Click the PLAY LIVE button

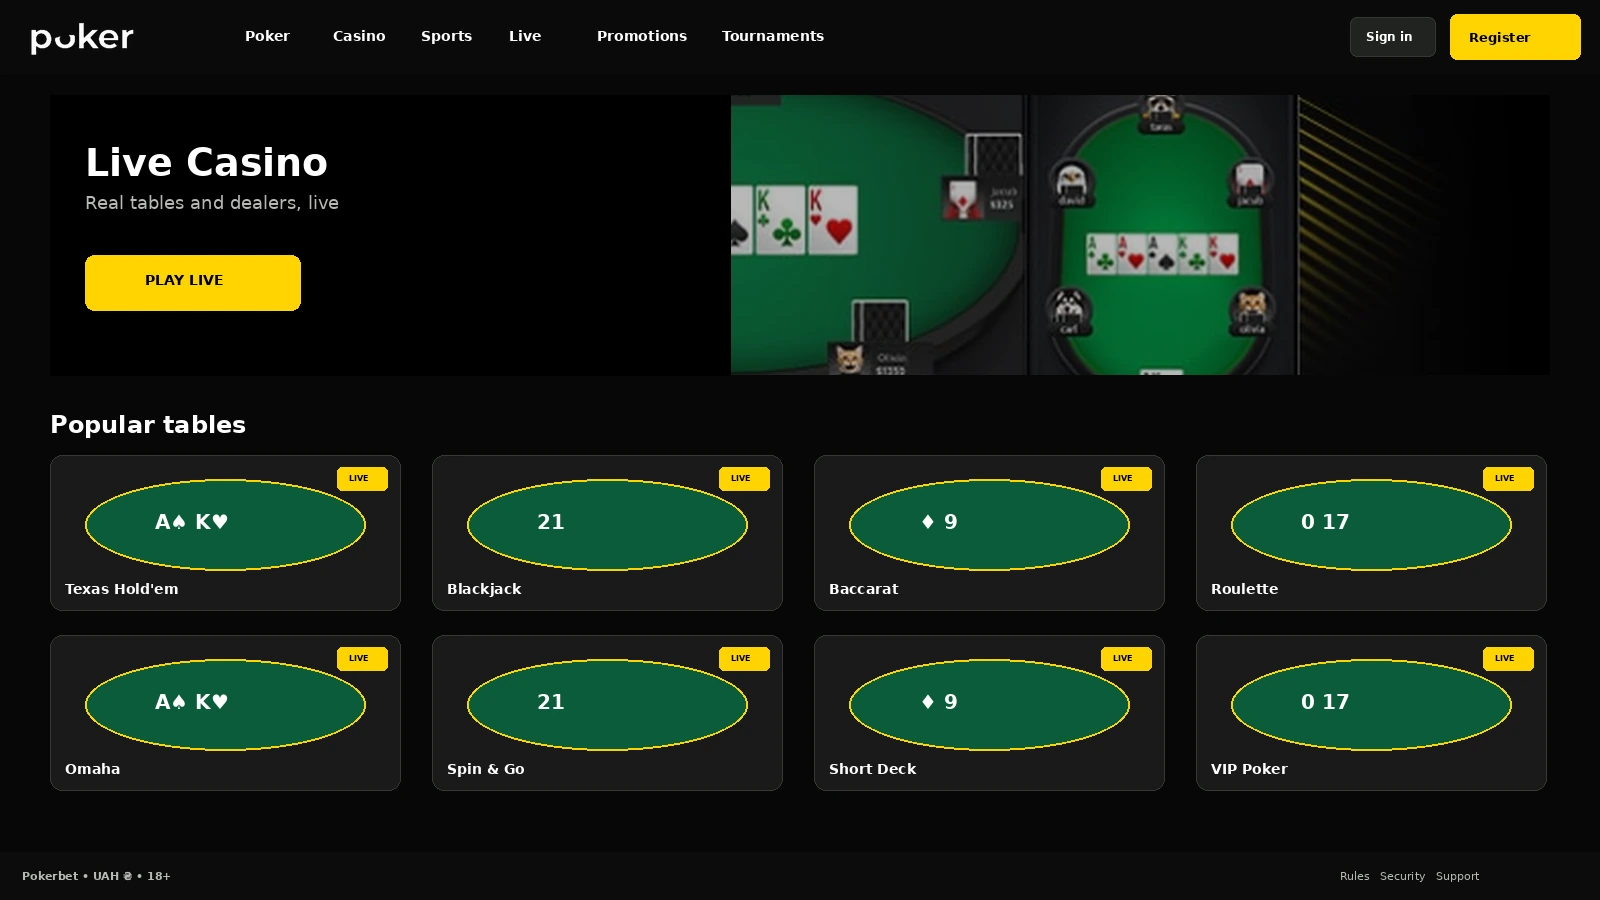tap(193, 283)
